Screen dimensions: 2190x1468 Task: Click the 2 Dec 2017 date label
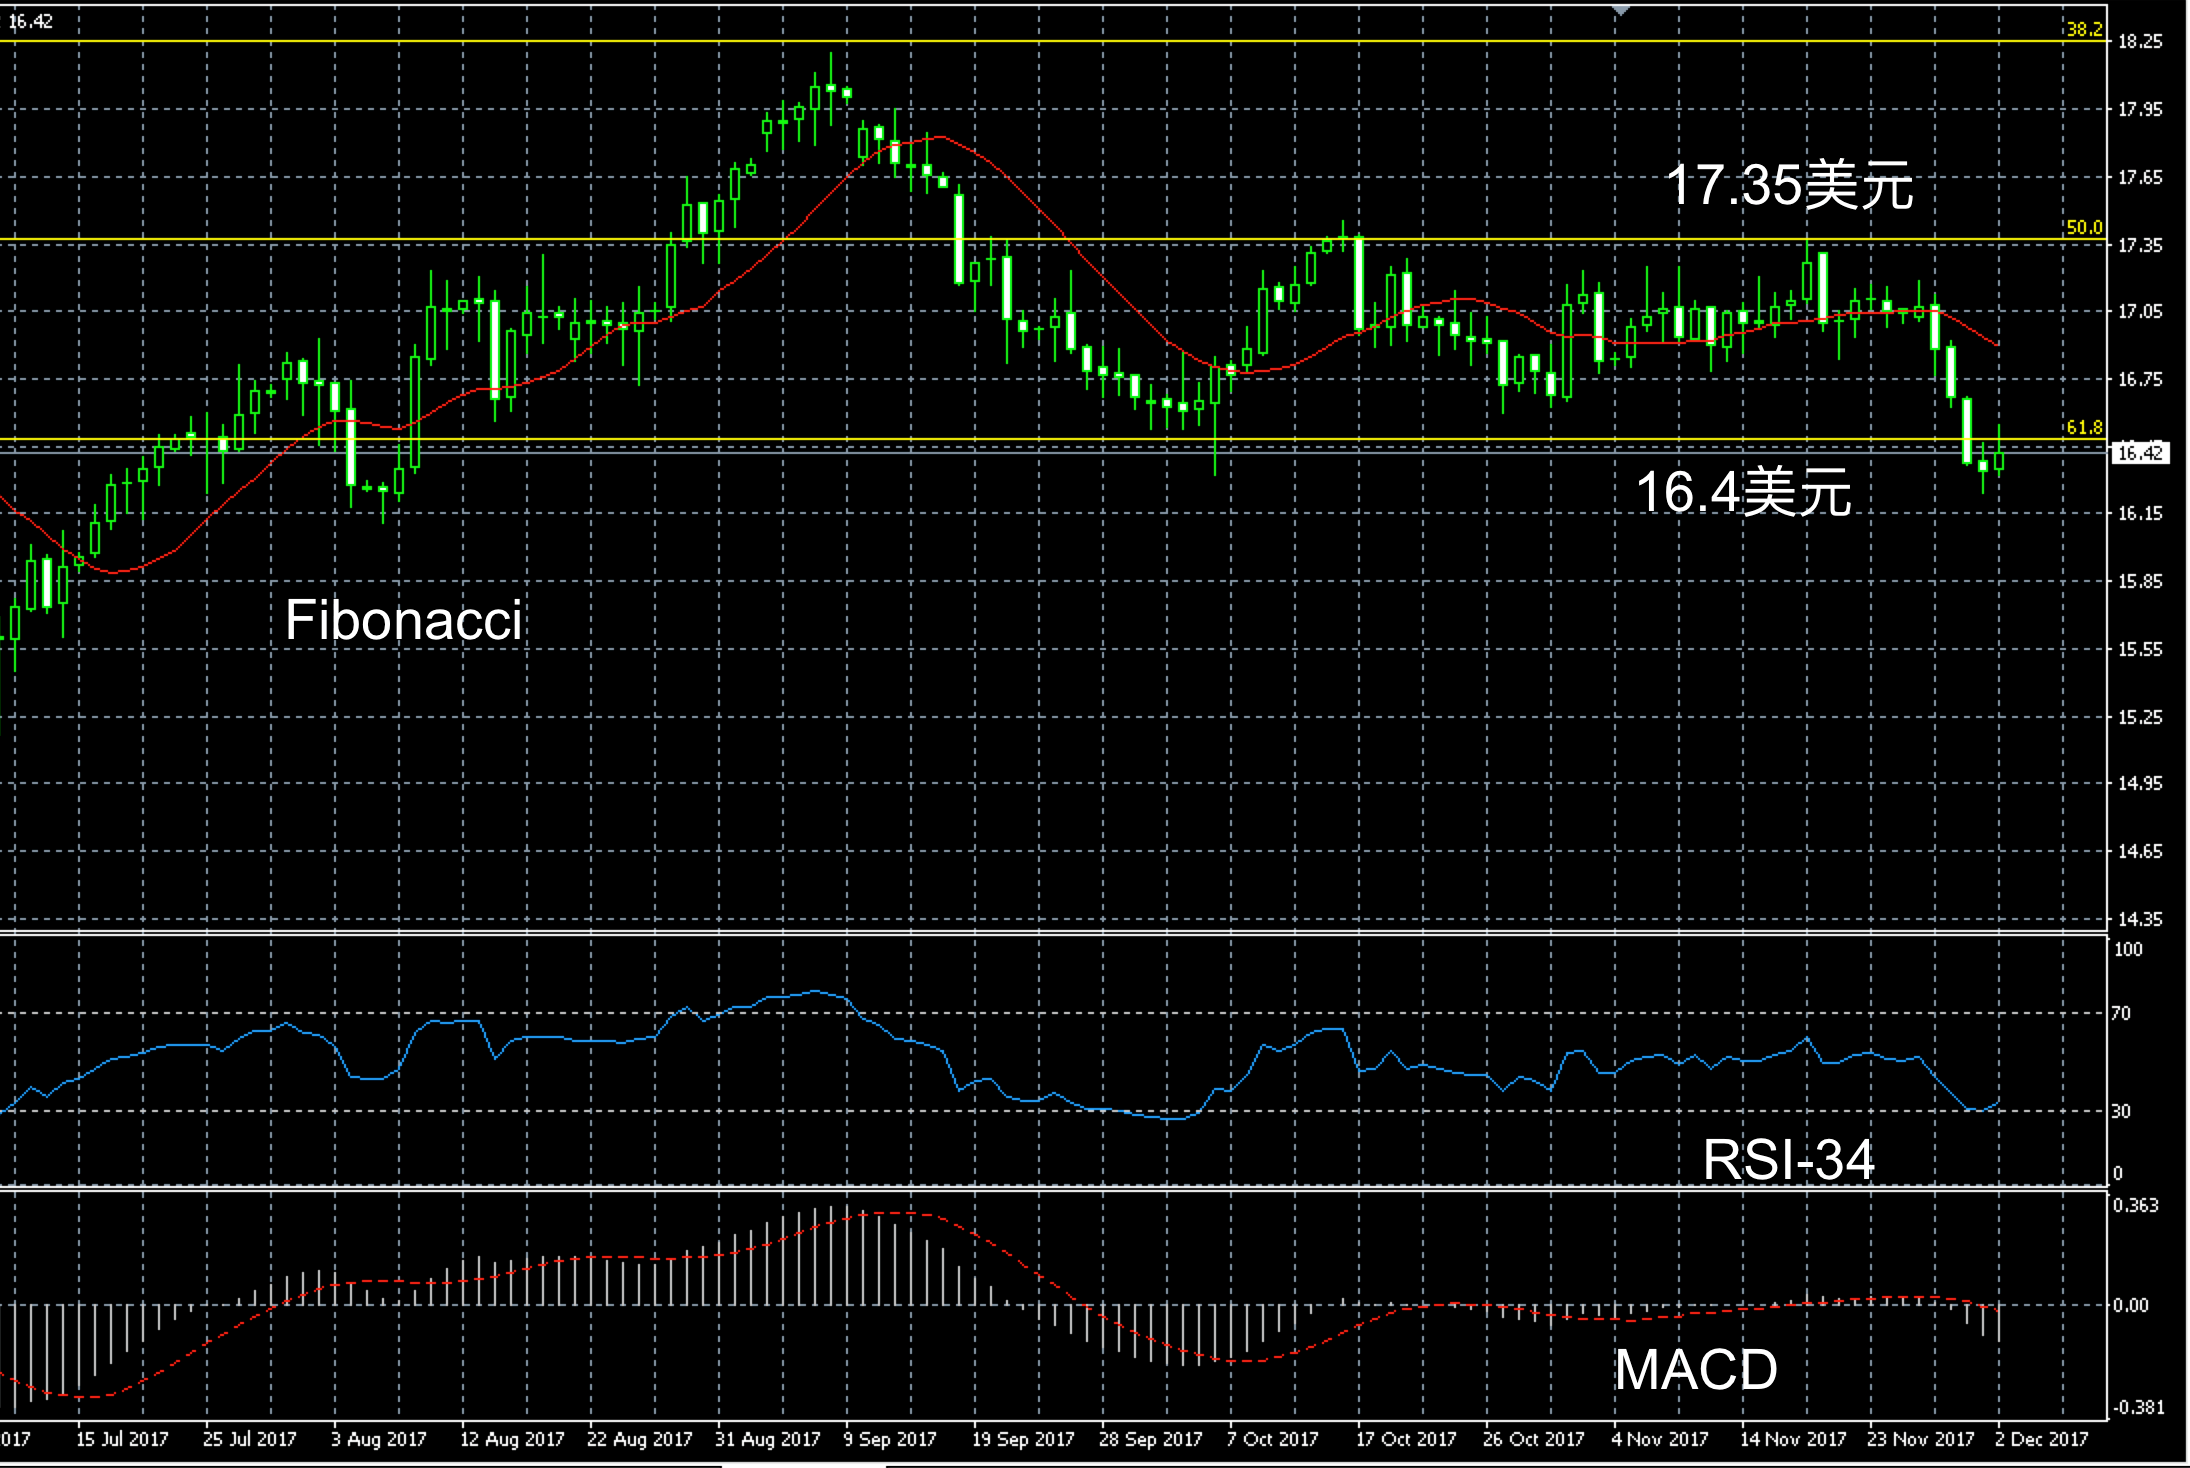tap(2041, 1439)
